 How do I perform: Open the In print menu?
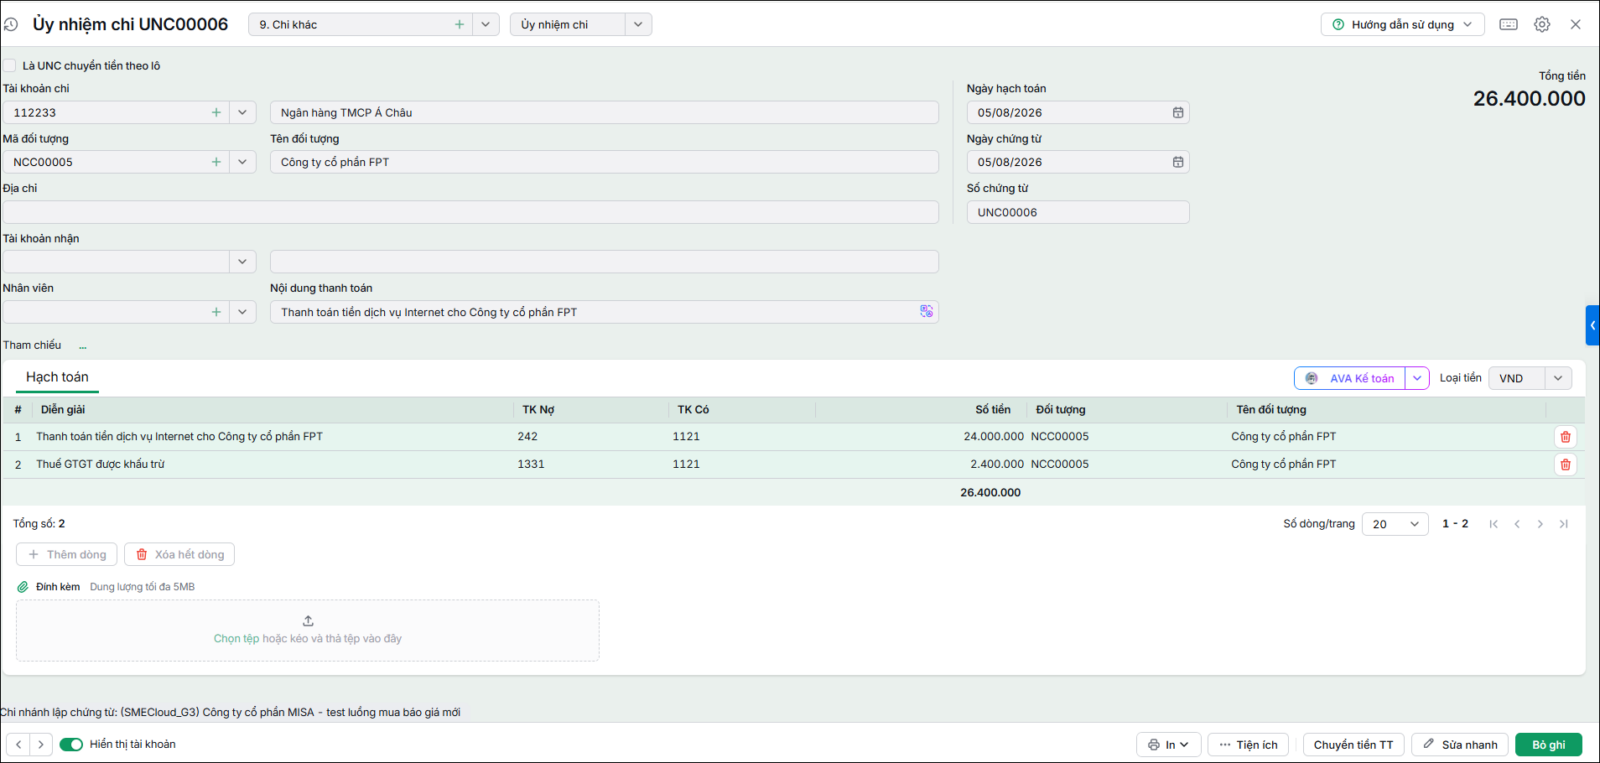(1168, 745)
